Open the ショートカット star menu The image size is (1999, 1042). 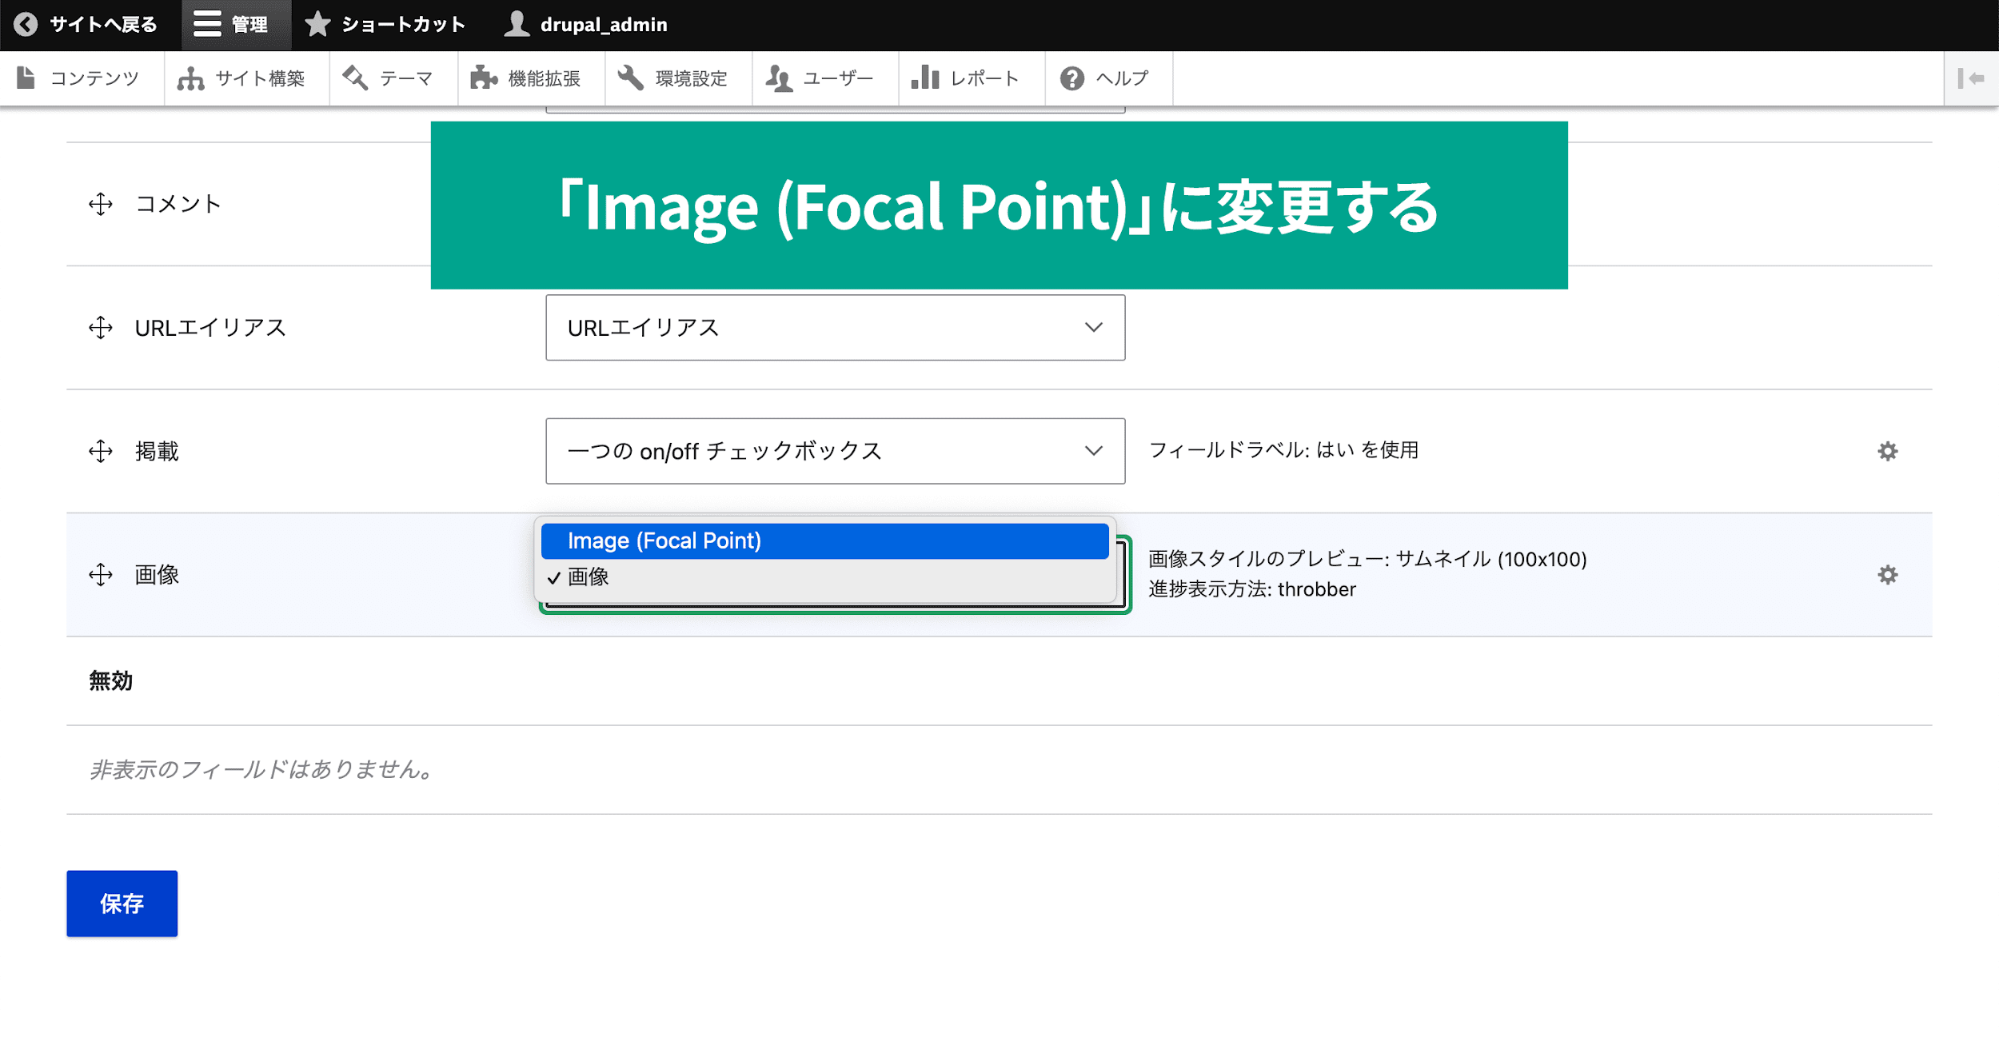(x=385, y=24)
